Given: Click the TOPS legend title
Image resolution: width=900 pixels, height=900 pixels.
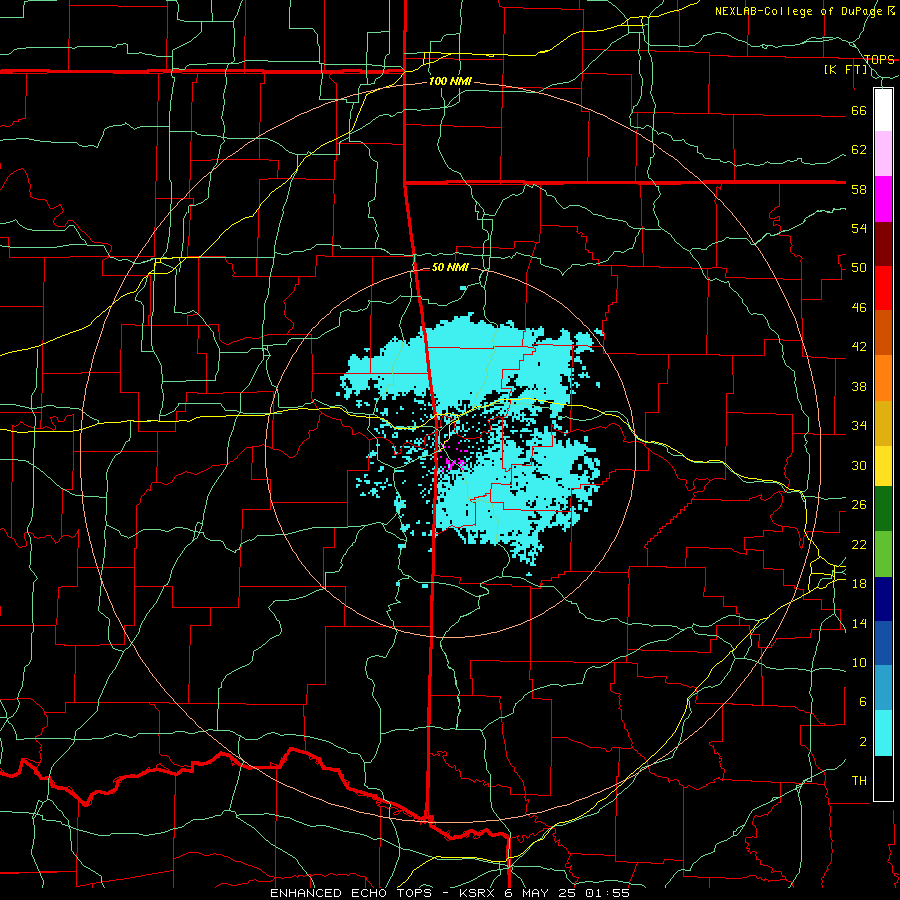Looking at the screenshot, I should pos(879,59).
